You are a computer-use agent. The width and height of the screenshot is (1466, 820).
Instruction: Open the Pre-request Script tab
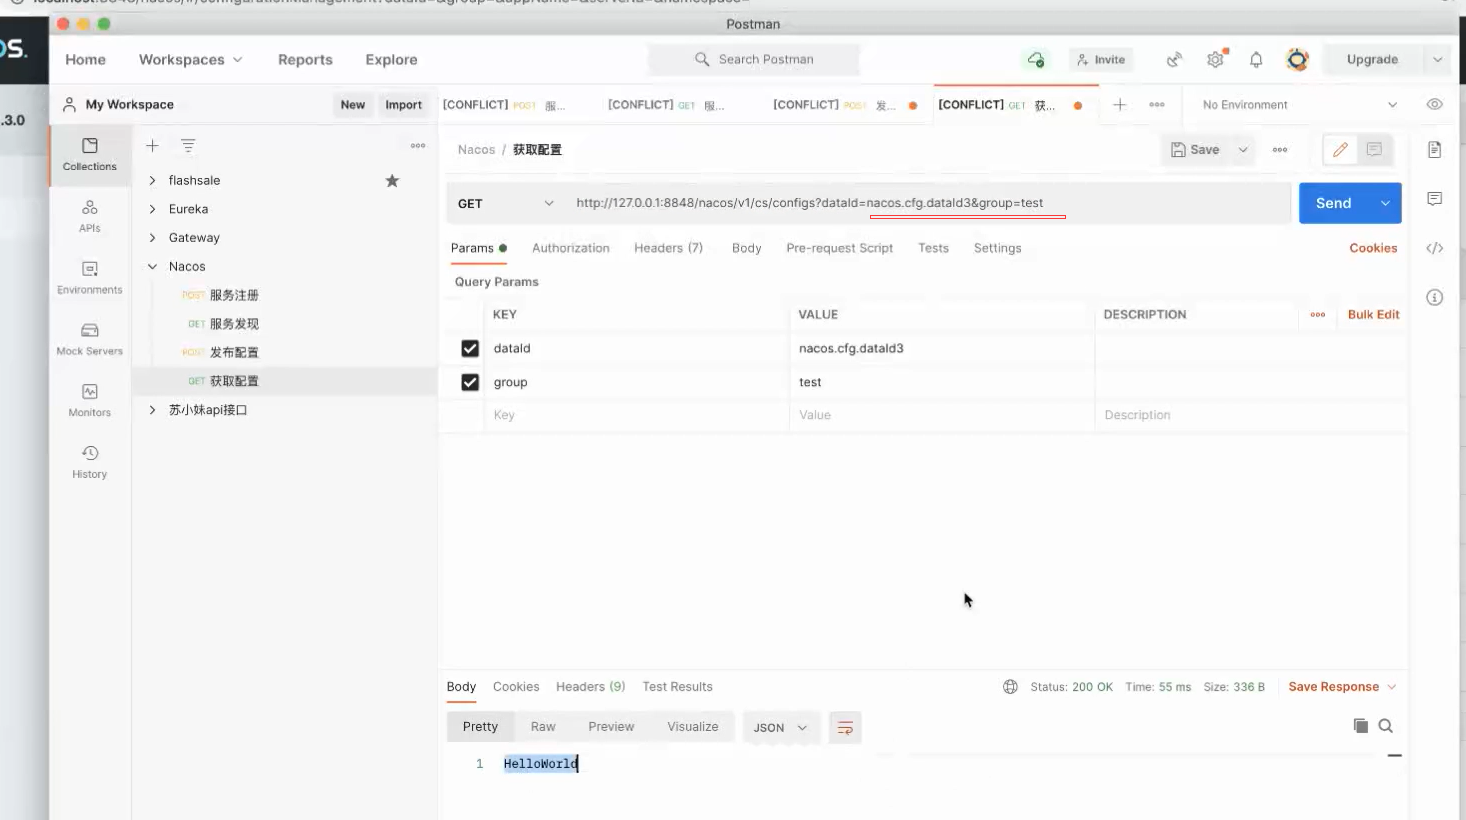click(x=840, y=248)
